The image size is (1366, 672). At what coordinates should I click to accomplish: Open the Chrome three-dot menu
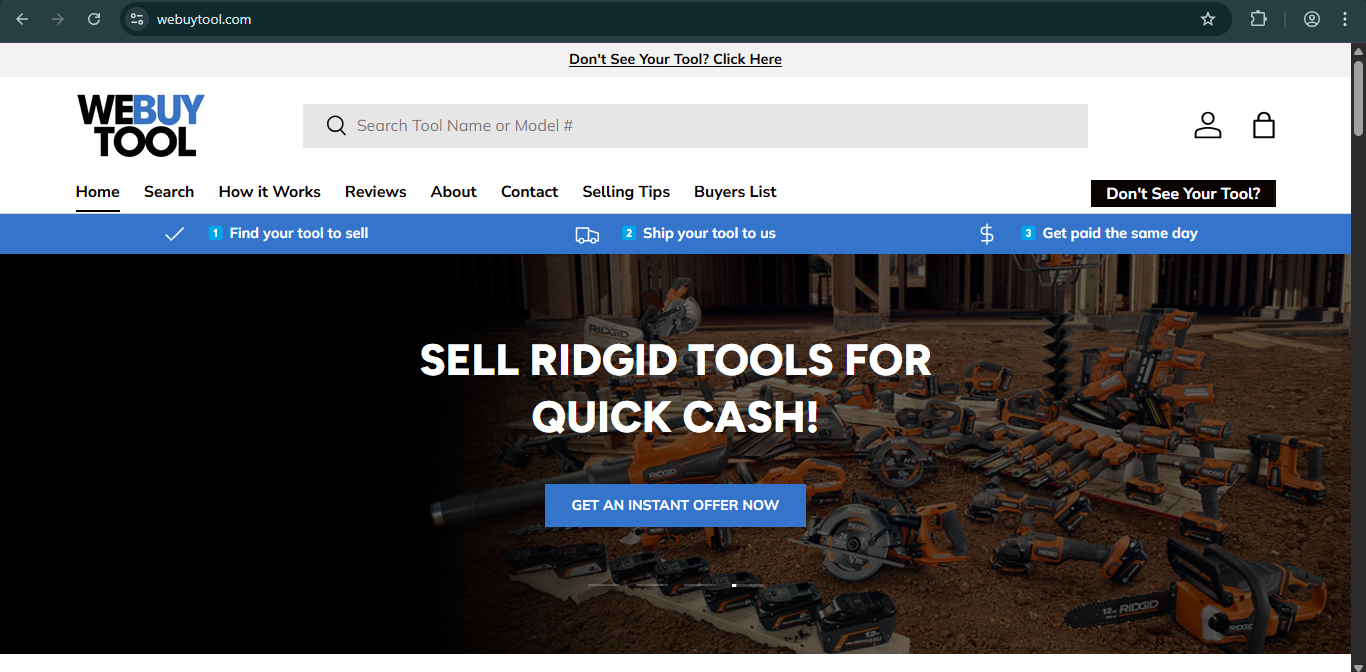click(1345, 19)
